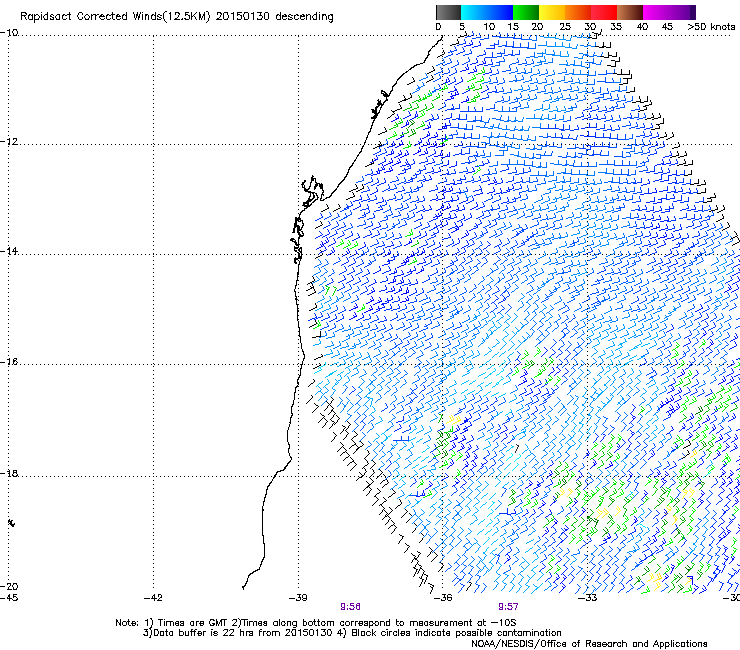This screenshot has width=740, height=650.
Task: Click the '40' legend scale label
Action: pos(642,27)
